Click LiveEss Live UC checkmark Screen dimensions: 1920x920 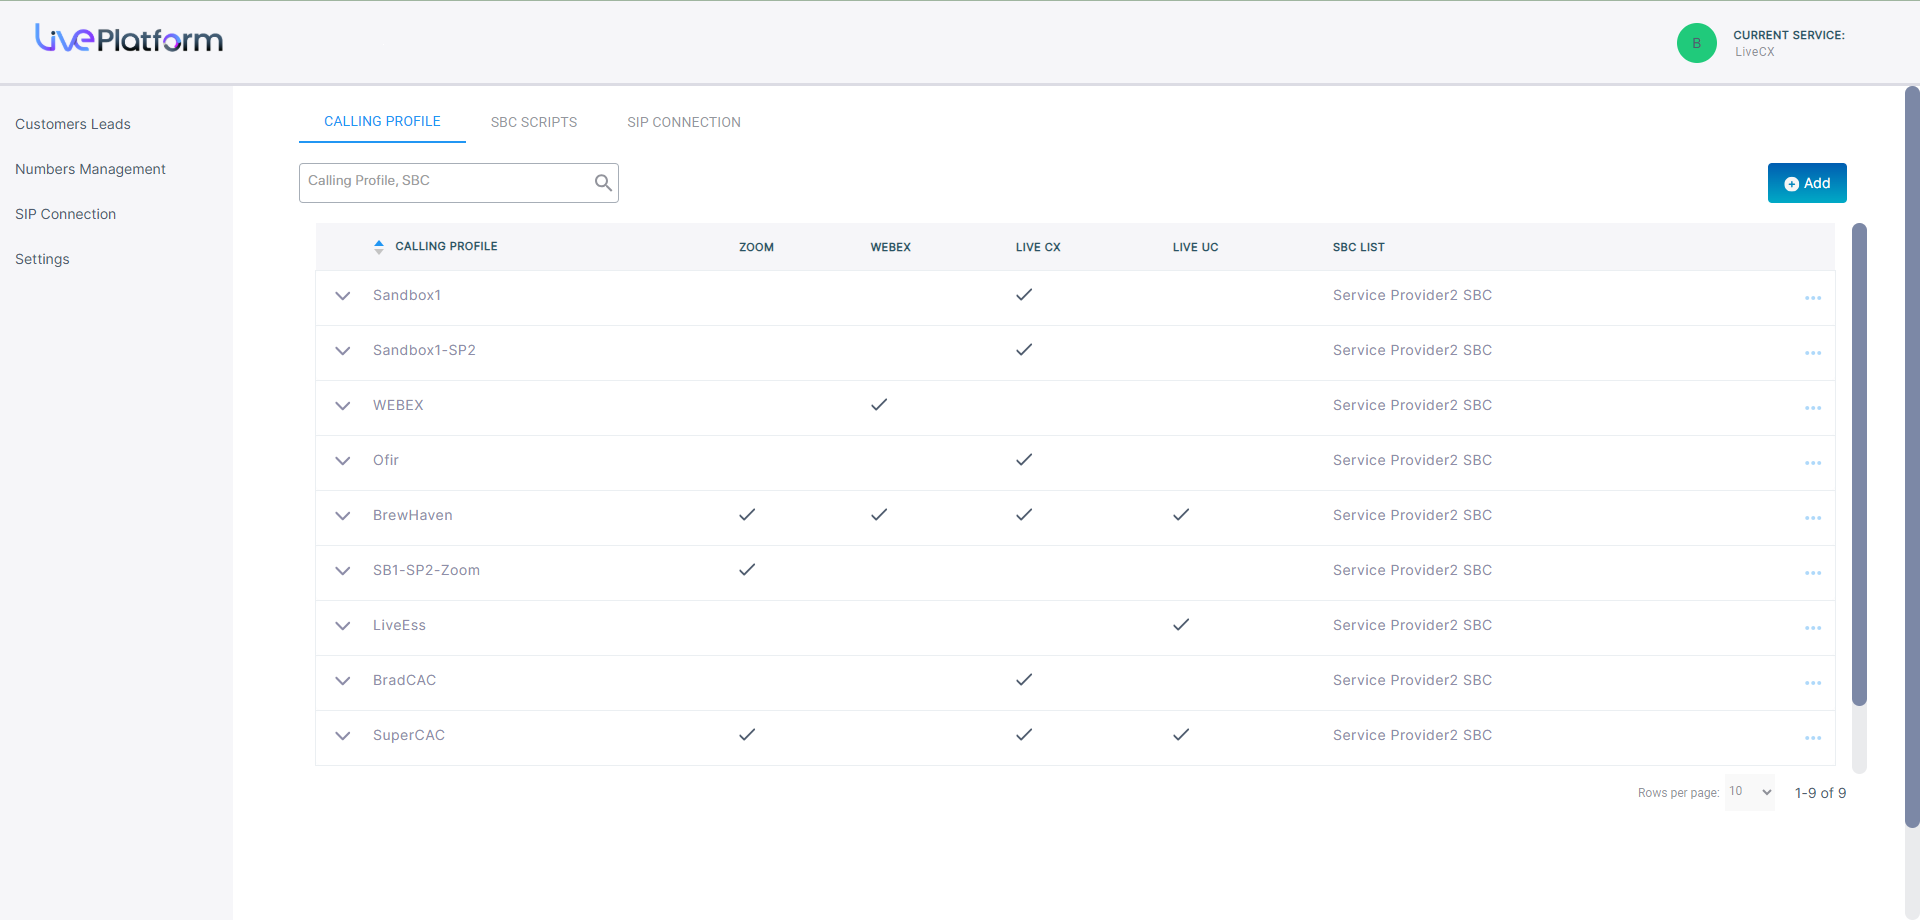1181,625
